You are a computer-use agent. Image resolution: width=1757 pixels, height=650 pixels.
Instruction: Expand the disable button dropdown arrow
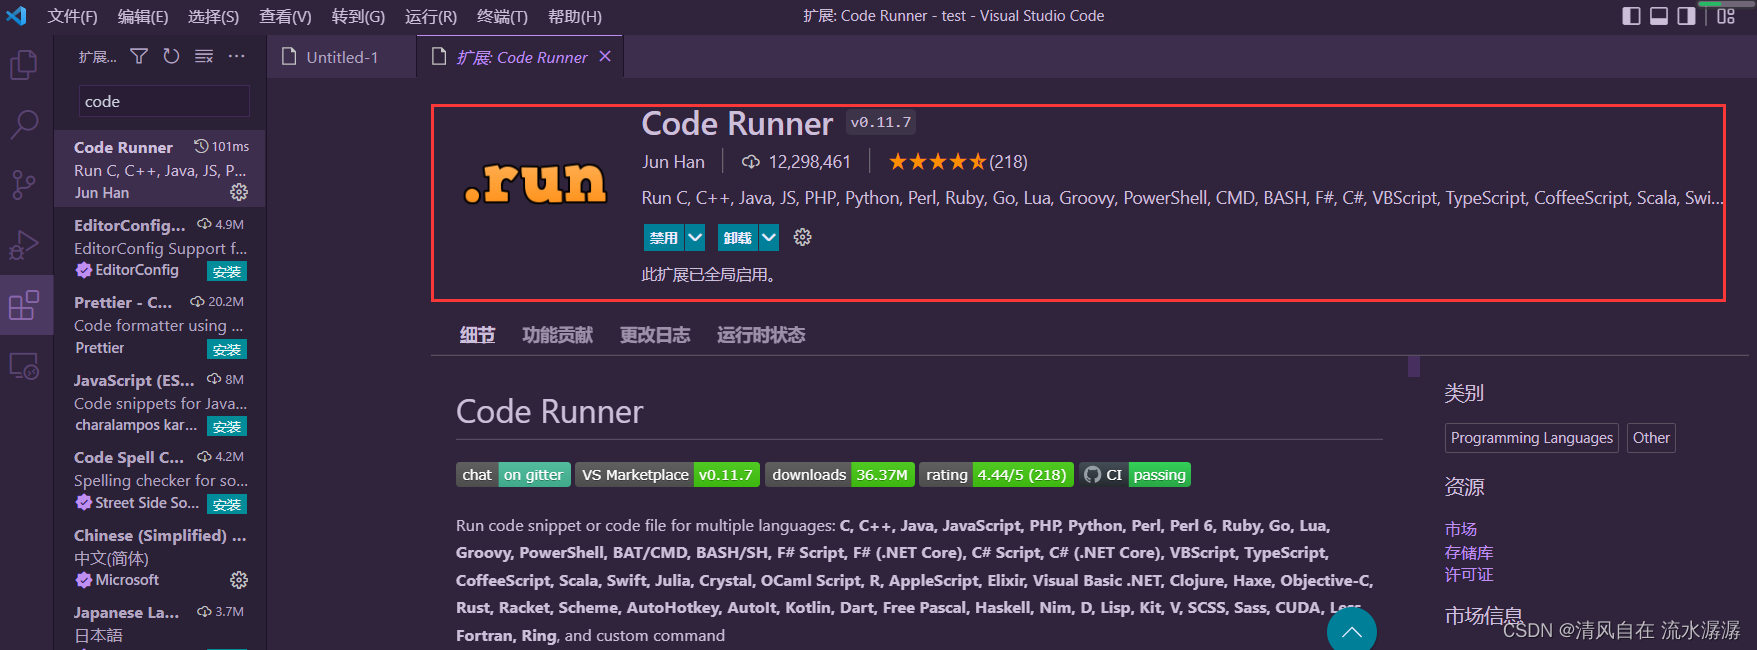695,237
